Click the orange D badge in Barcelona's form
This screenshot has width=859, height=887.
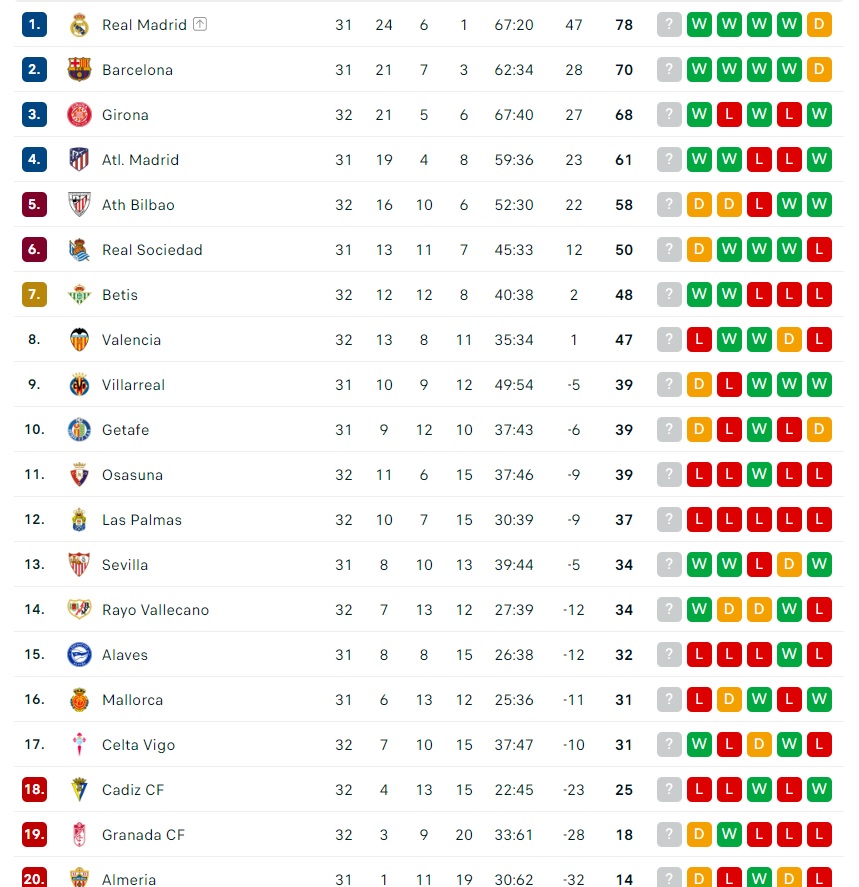(x=819, y=70)
